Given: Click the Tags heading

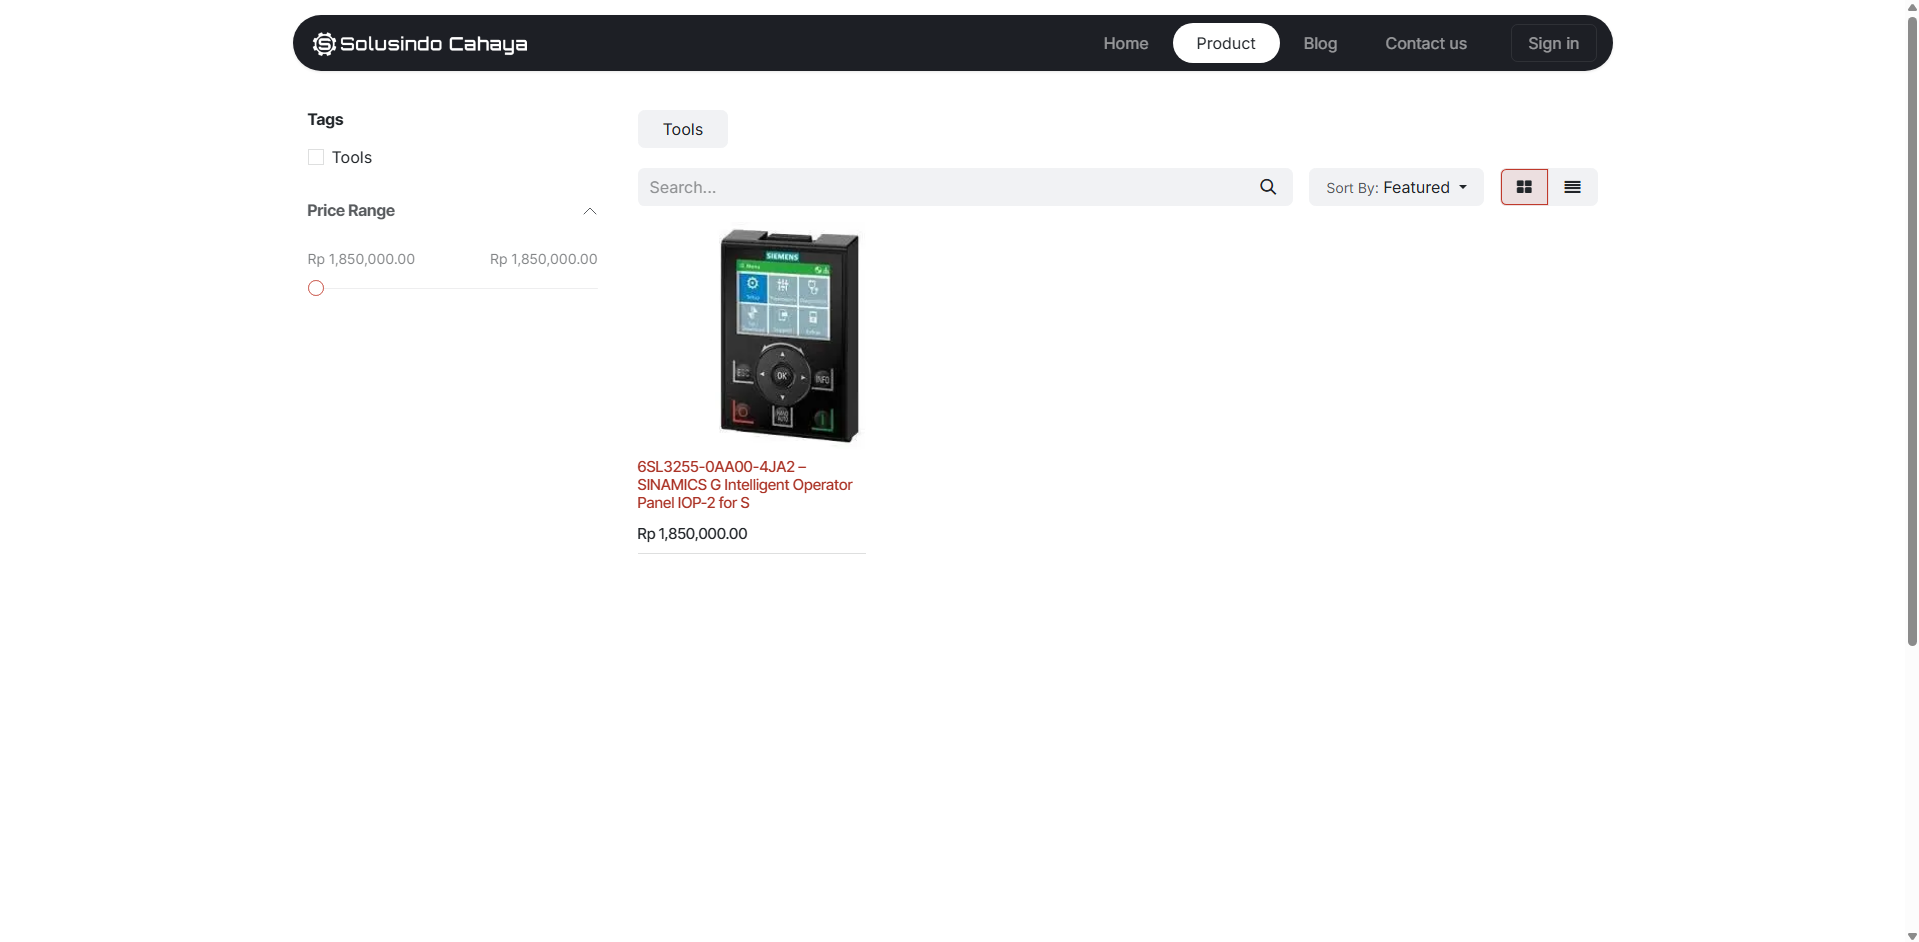Looking at the screenshot, I should click(x=325, y=119).
